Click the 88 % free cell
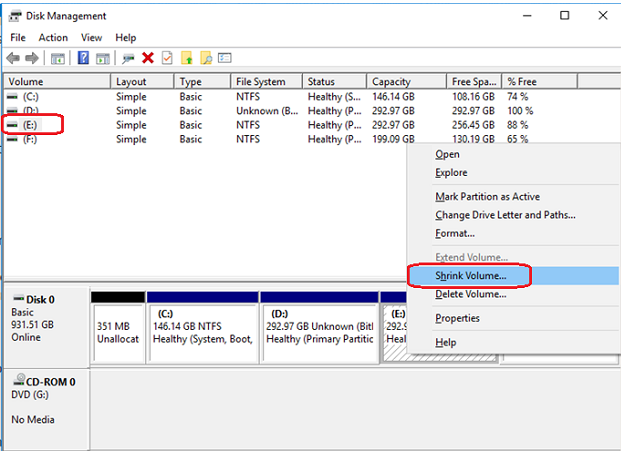 click(518, 125)
